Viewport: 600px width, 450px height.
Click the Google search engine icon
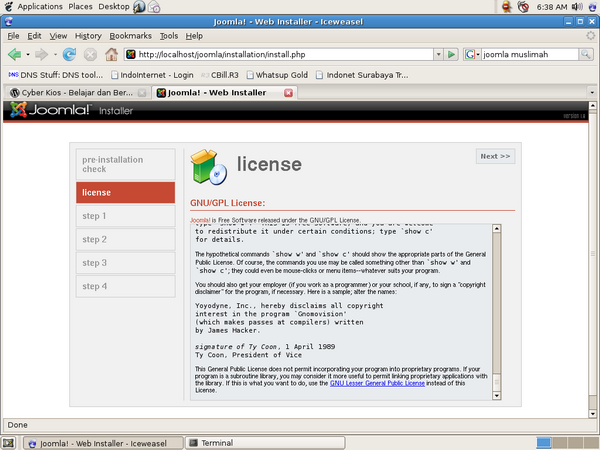point(470,54)
